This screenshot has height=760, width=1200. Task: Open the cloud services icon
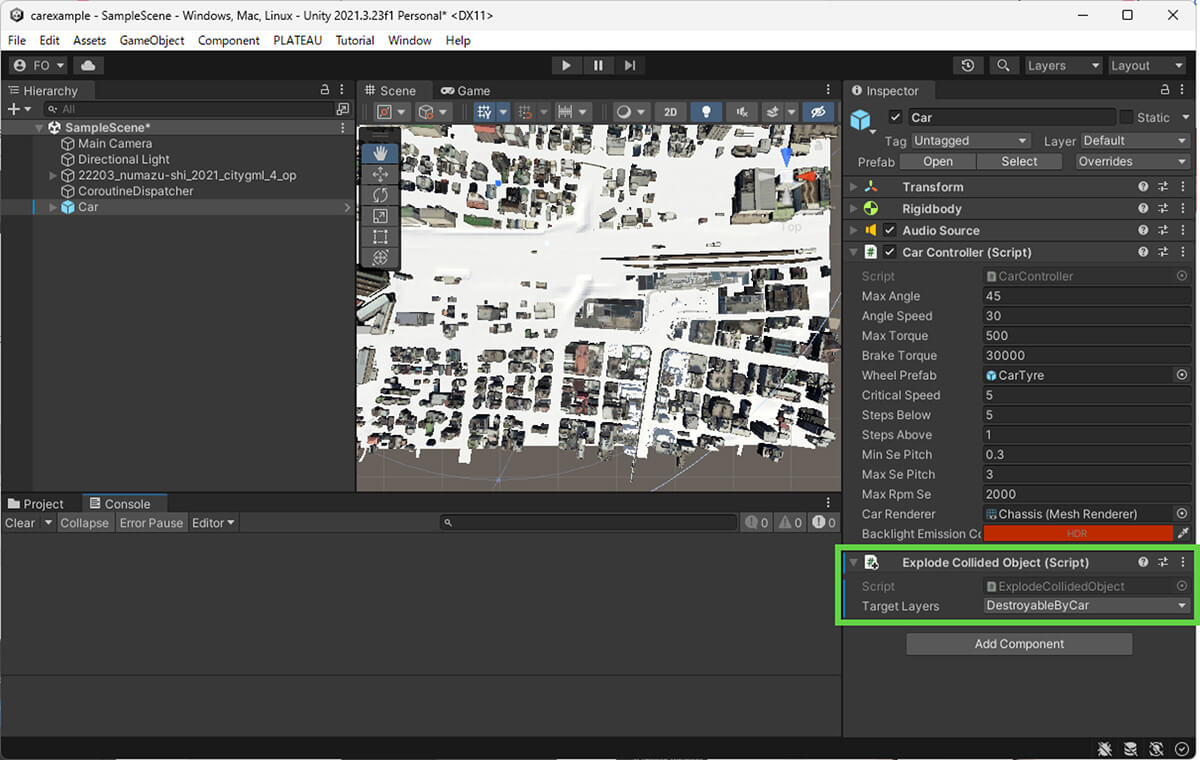[88, 65]
